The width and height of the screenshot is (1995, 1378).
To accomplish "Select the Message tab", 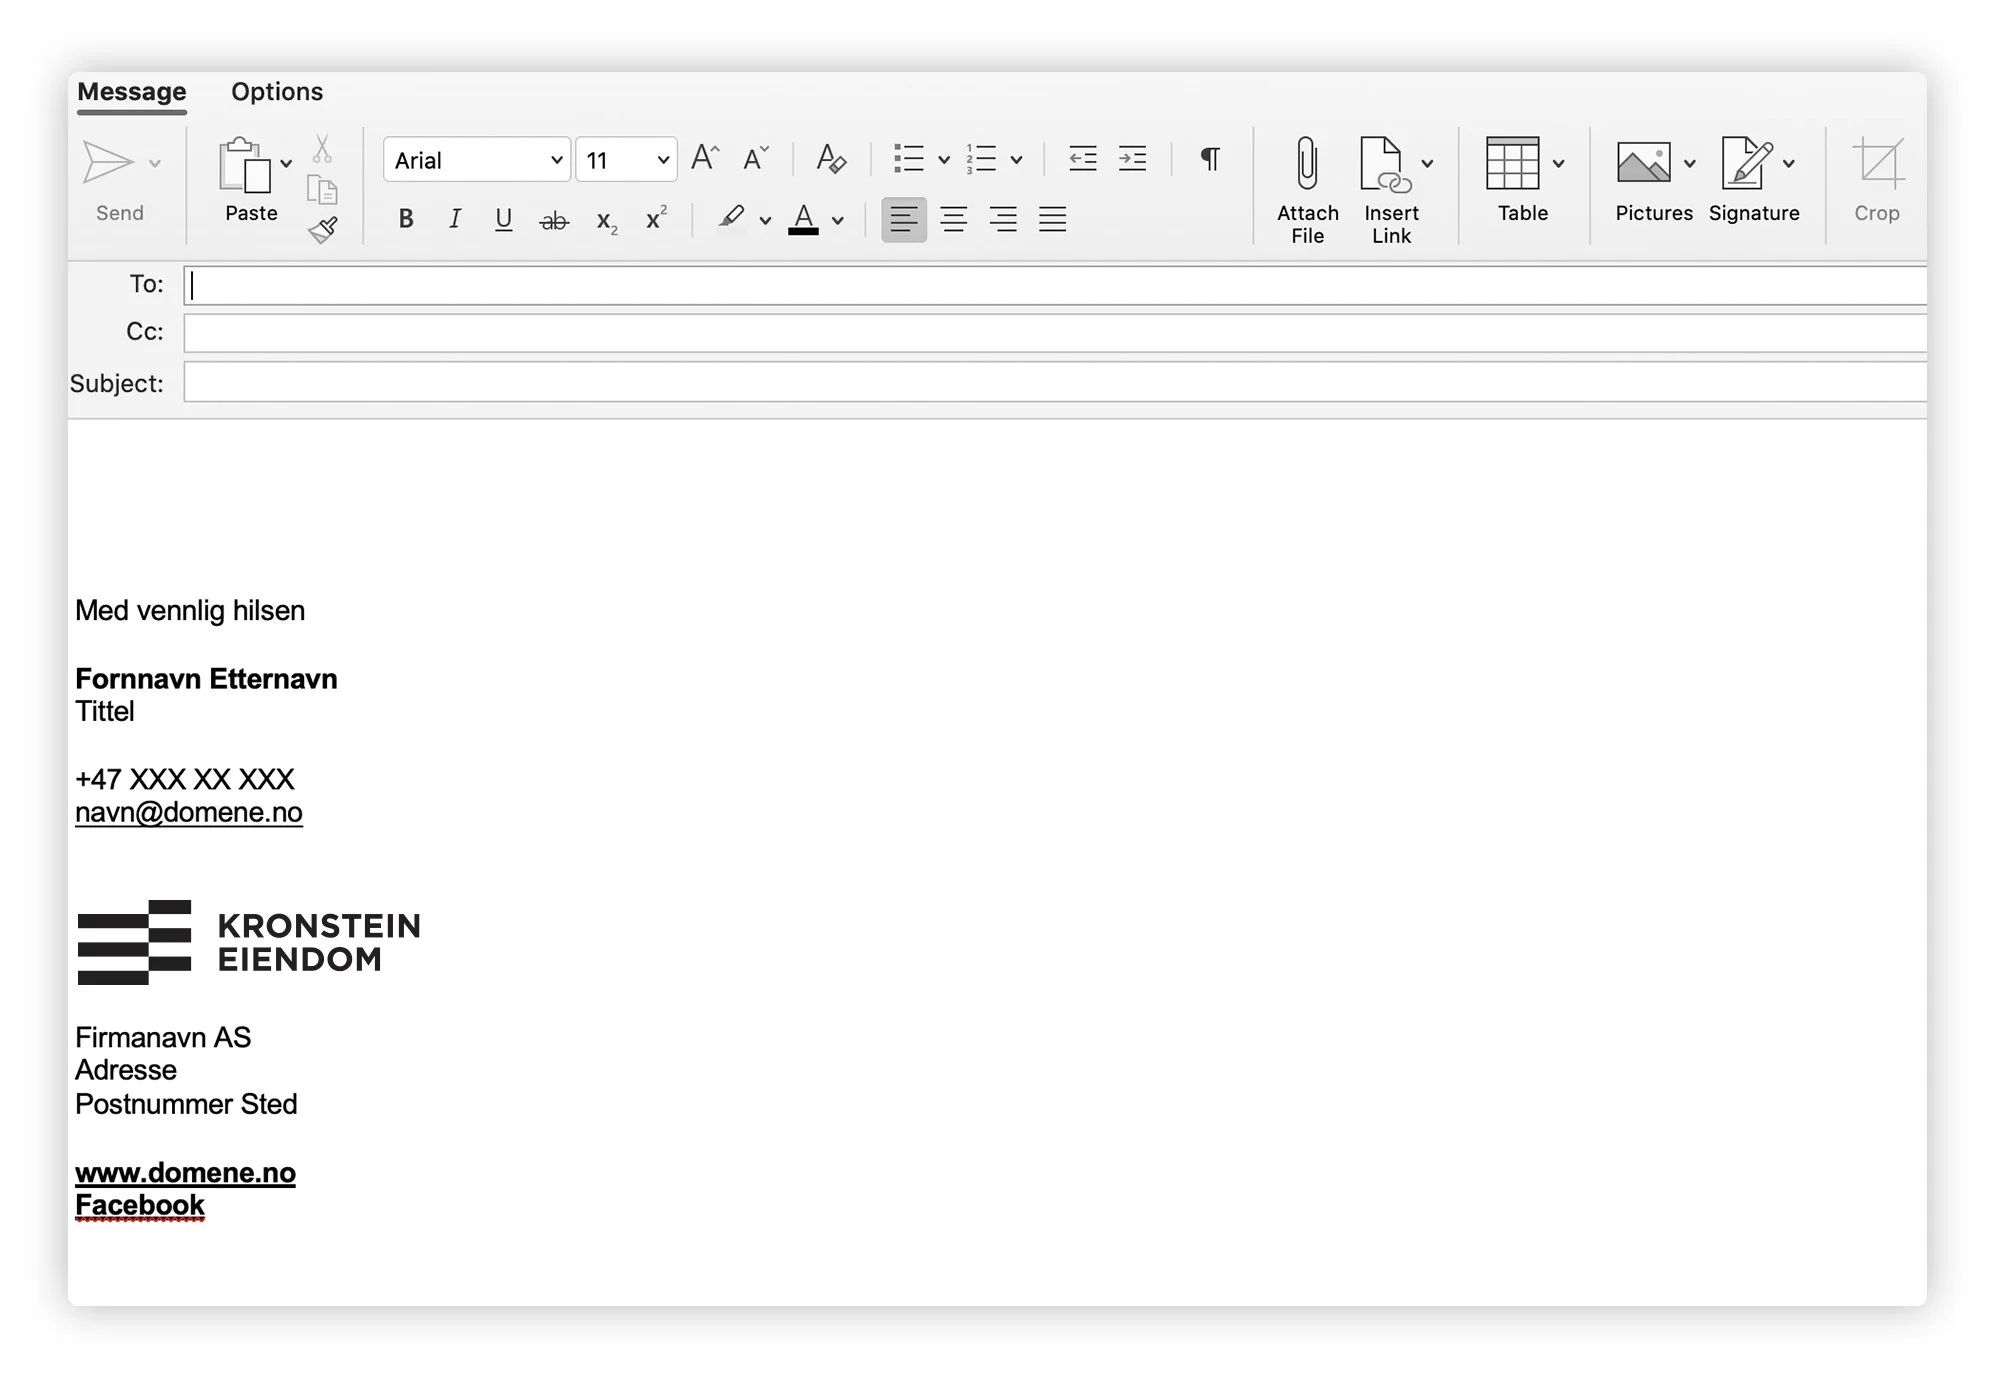I will (x=132, y=92).
